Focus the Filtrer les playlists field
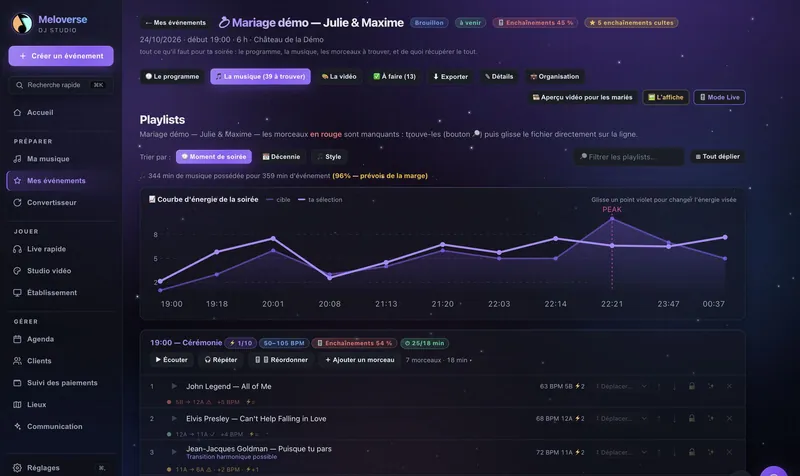 (629, 157)
